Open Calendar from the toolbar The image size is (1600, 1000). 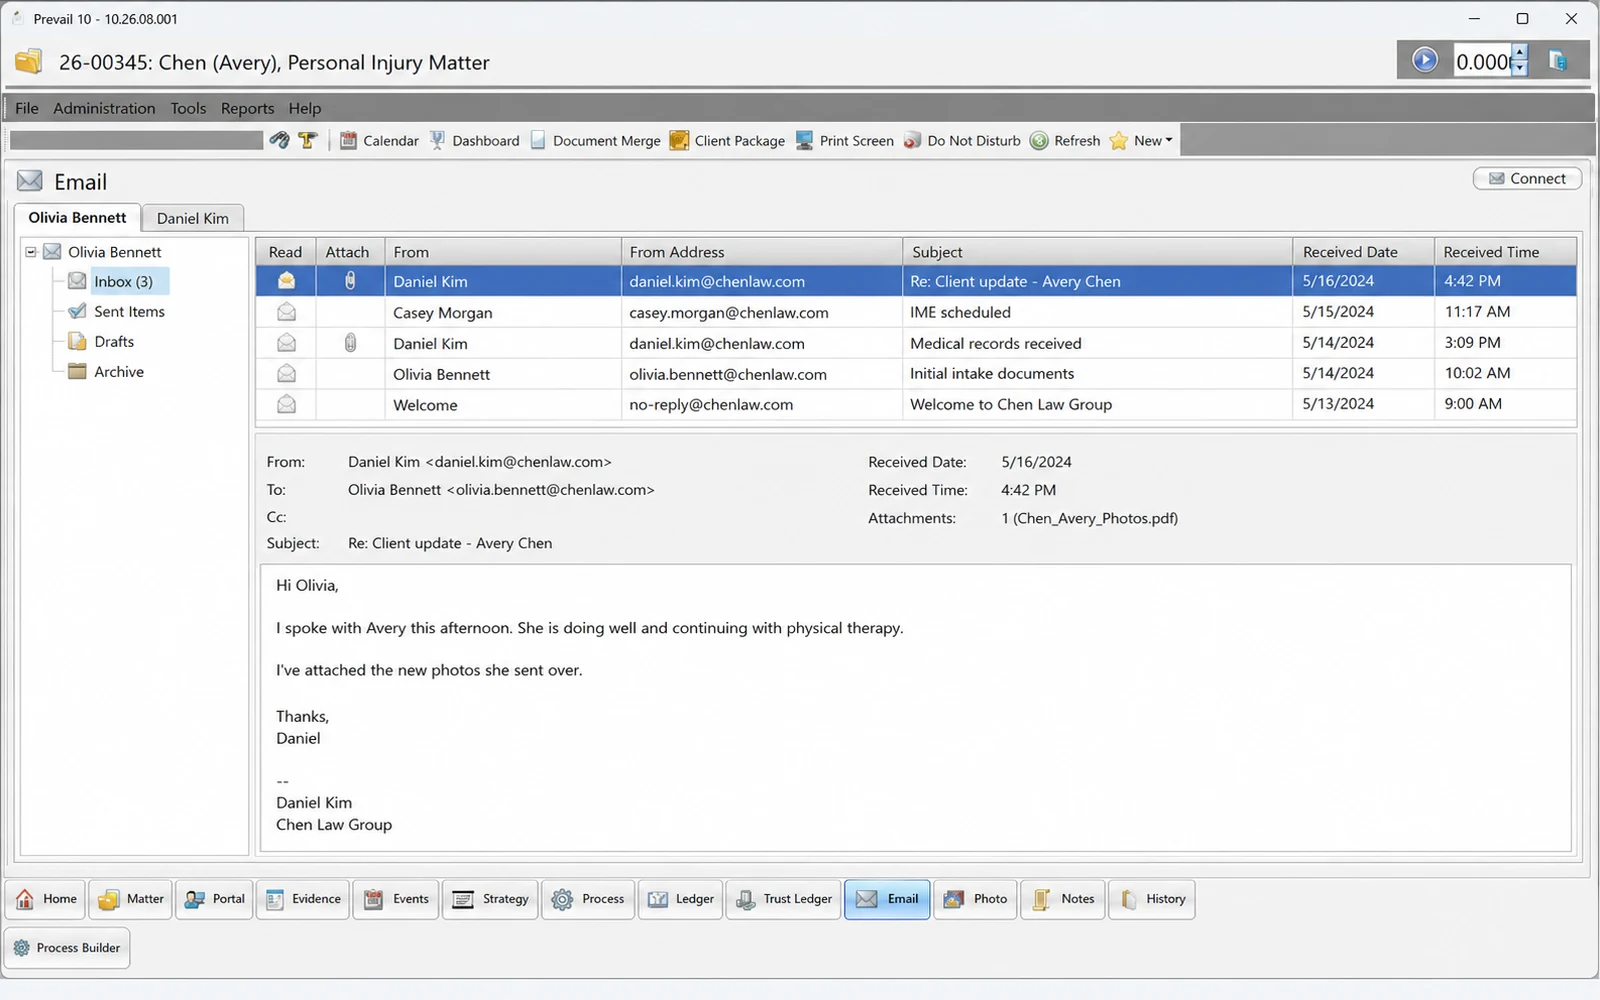click(379, 140)
